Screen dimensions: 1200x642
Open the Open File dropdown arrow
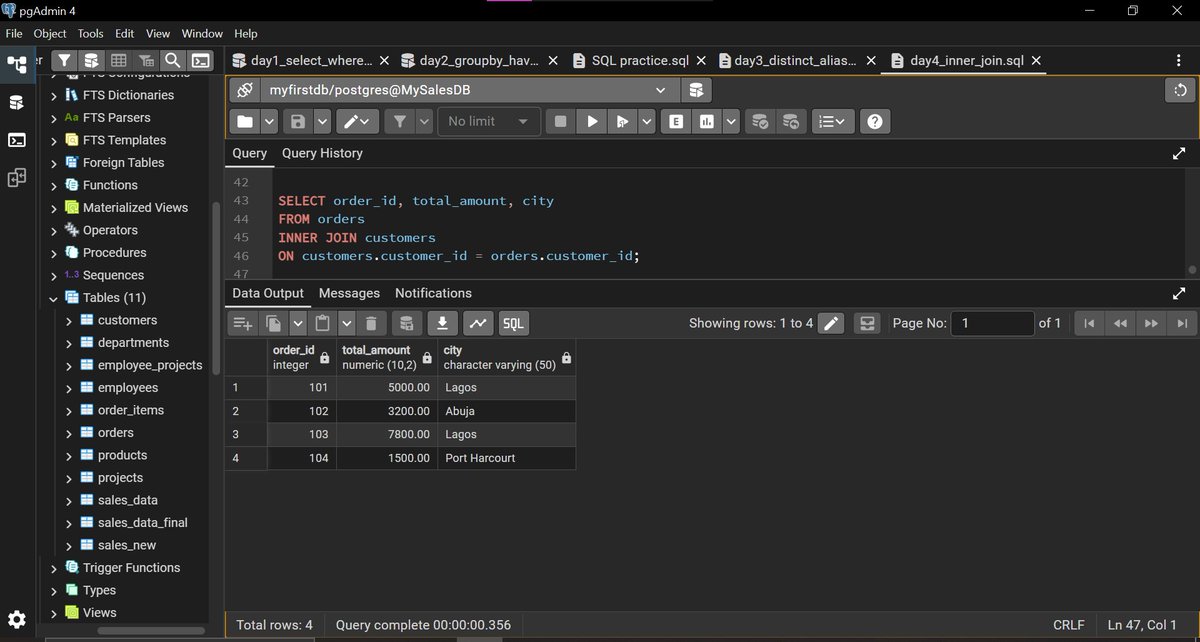tap(269, 121)
